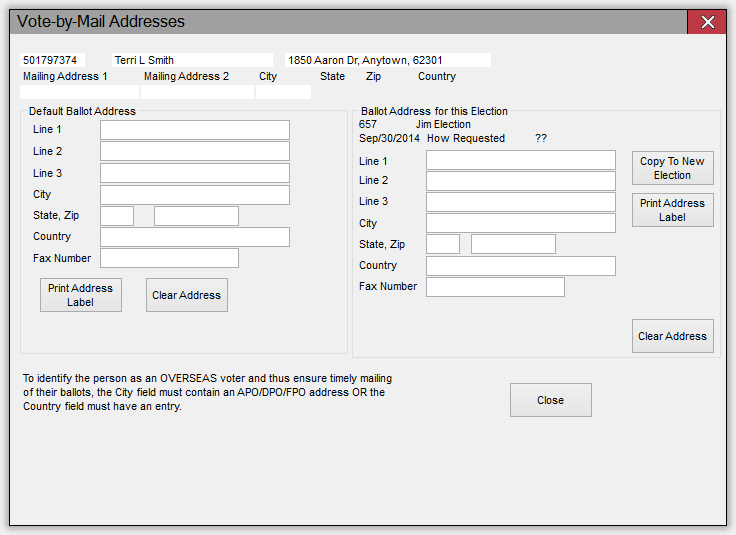Focus Fax Number field in Default Ballot Address
736x535 pixels.
click(x=169, y=258)
